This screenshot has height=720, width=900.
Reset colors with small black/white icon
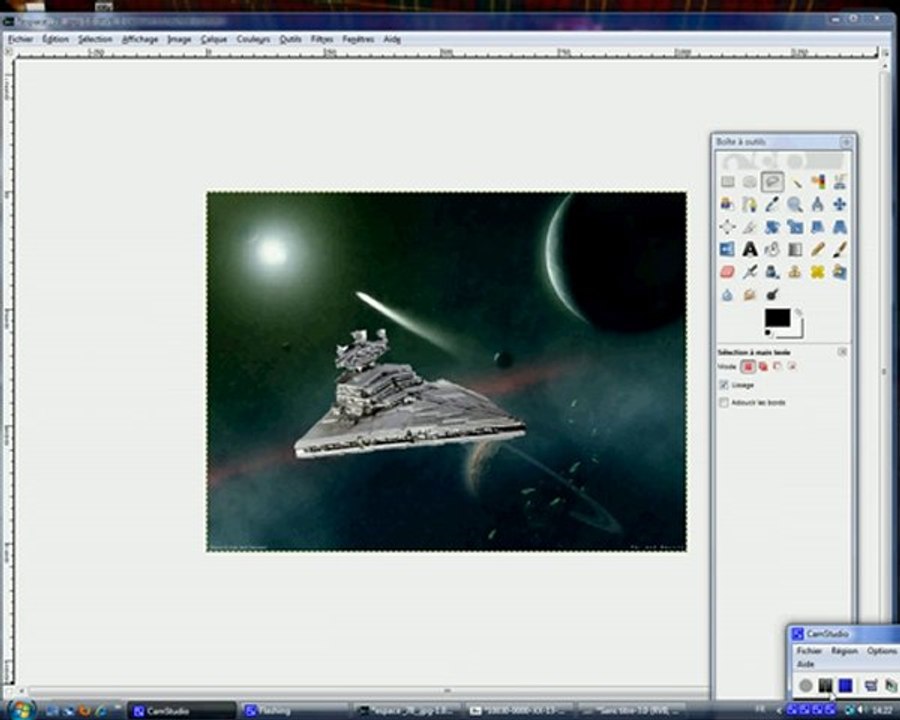[x=768, y=333]
